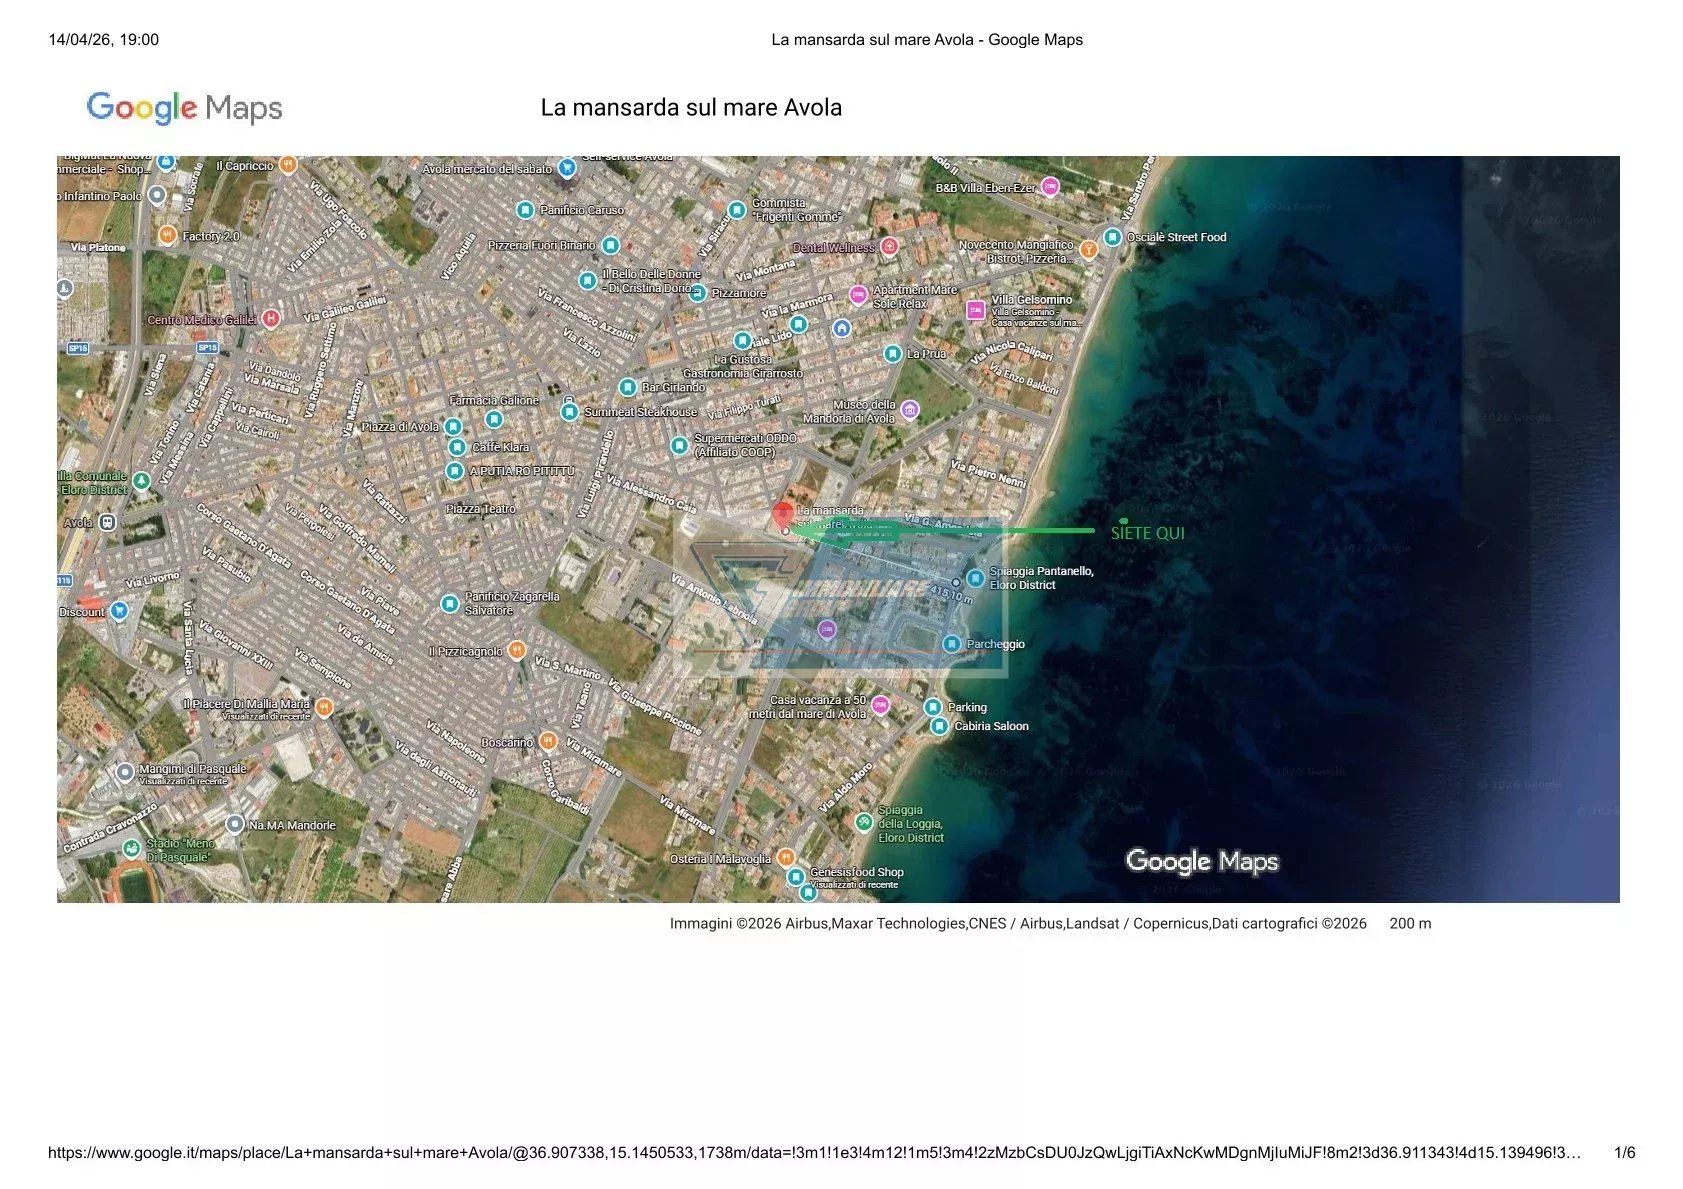The width and height of the screenshot is (1683, 1189).
Task: Click the Novecento Mangiafico restaurant pin
Action: click(1088, 250)
